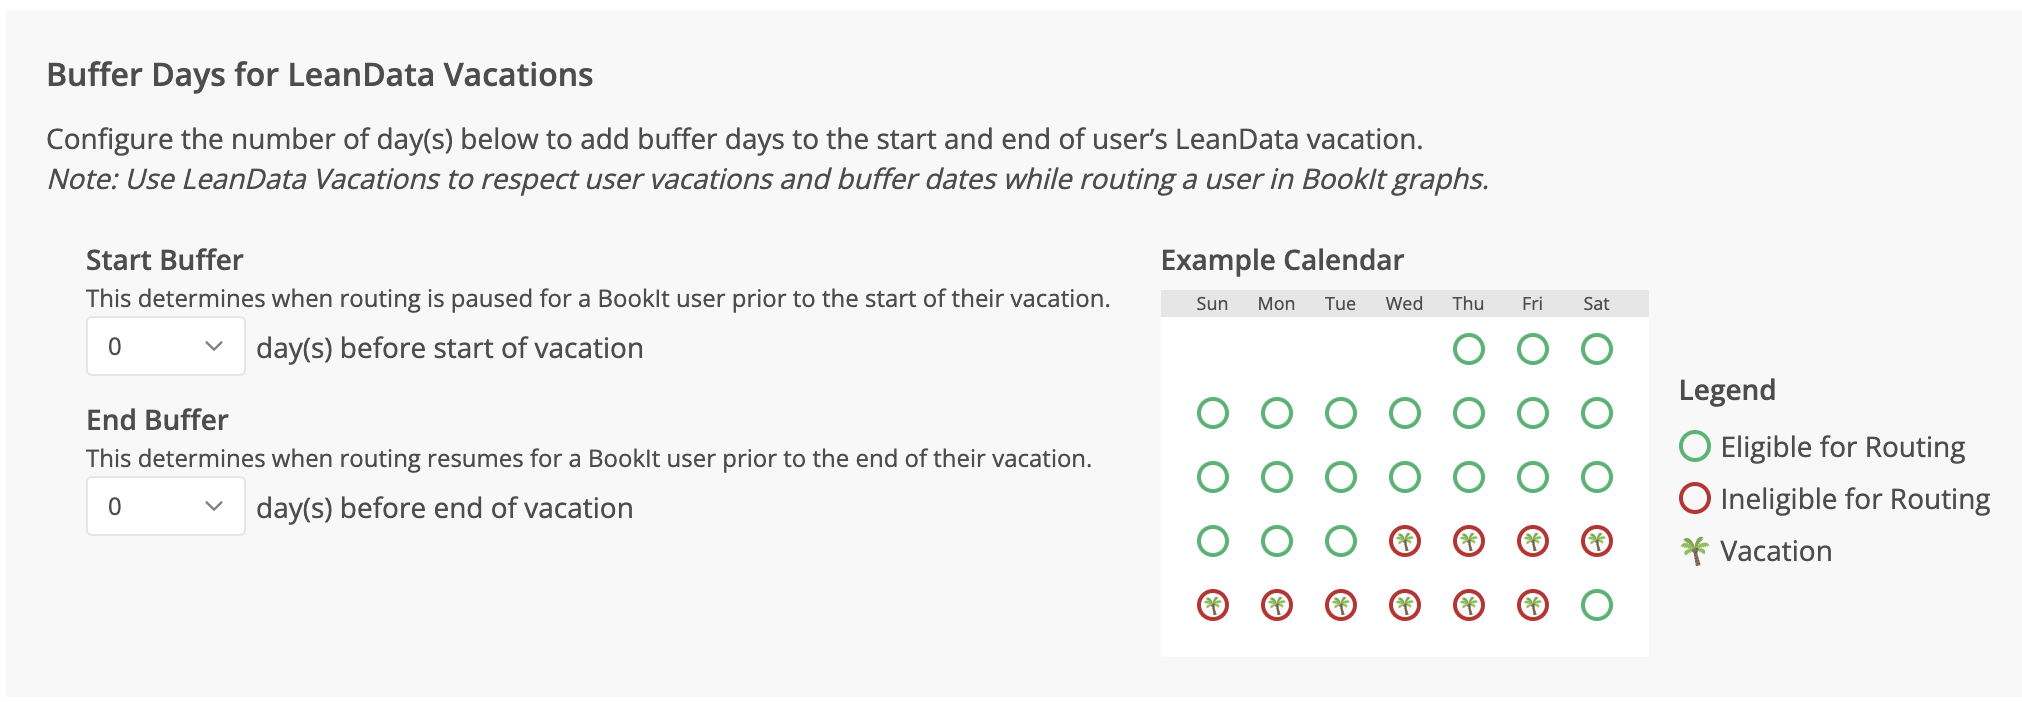This screenshot has height=702, width=2022.
Task: Click the Example Calendar heading
Action: click(1282, 260)
